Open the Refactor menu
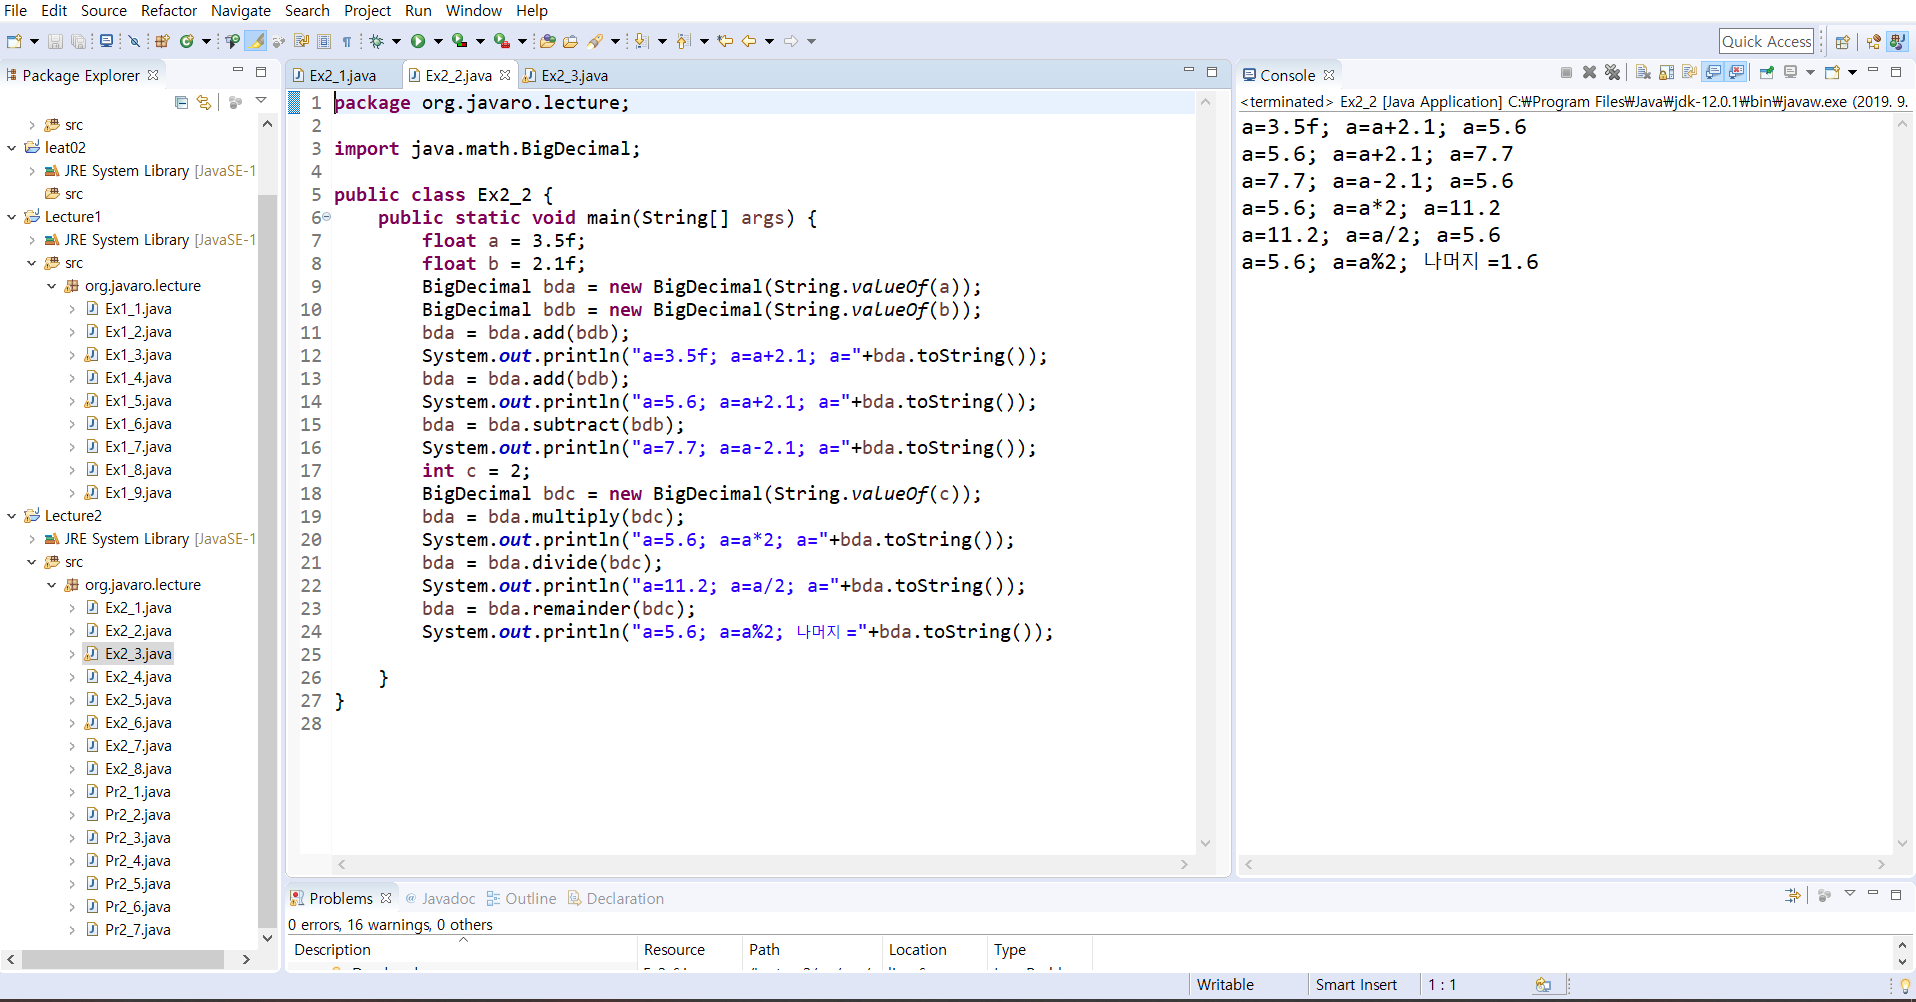This screenshot has height=1002, width=1916. coord(169,11)
